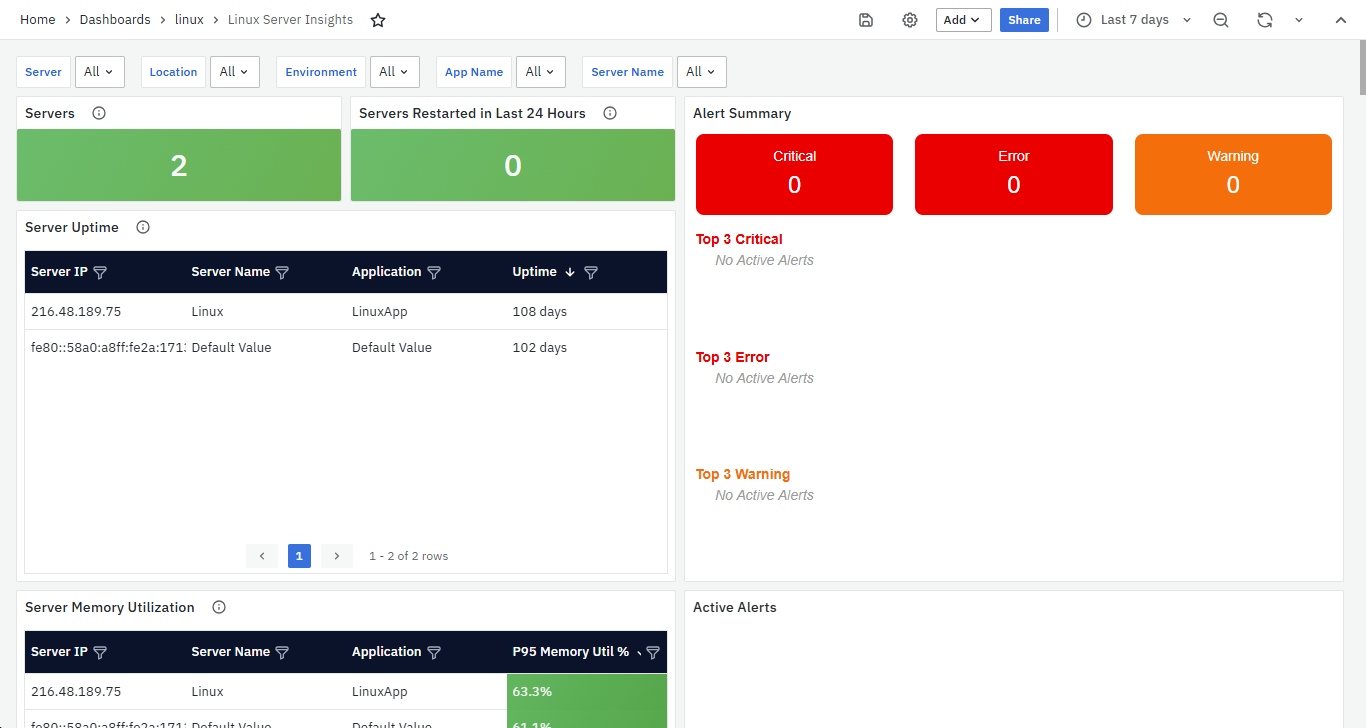Screen dimensions: 1366x728
Task: Open dashboard settings gear icon
Action: (x=909, y=20)
